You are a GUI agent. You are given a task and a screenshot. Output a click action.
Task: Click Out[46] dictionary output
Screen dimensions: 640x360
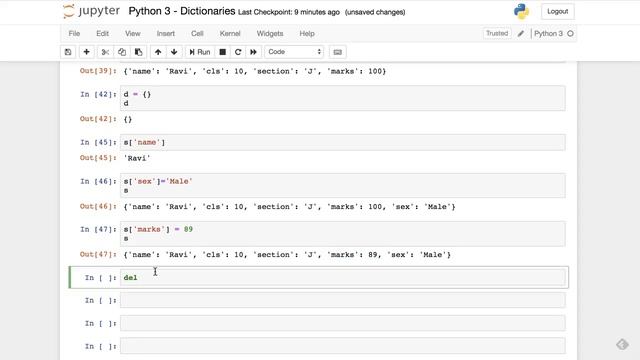[x=289, y=207]
